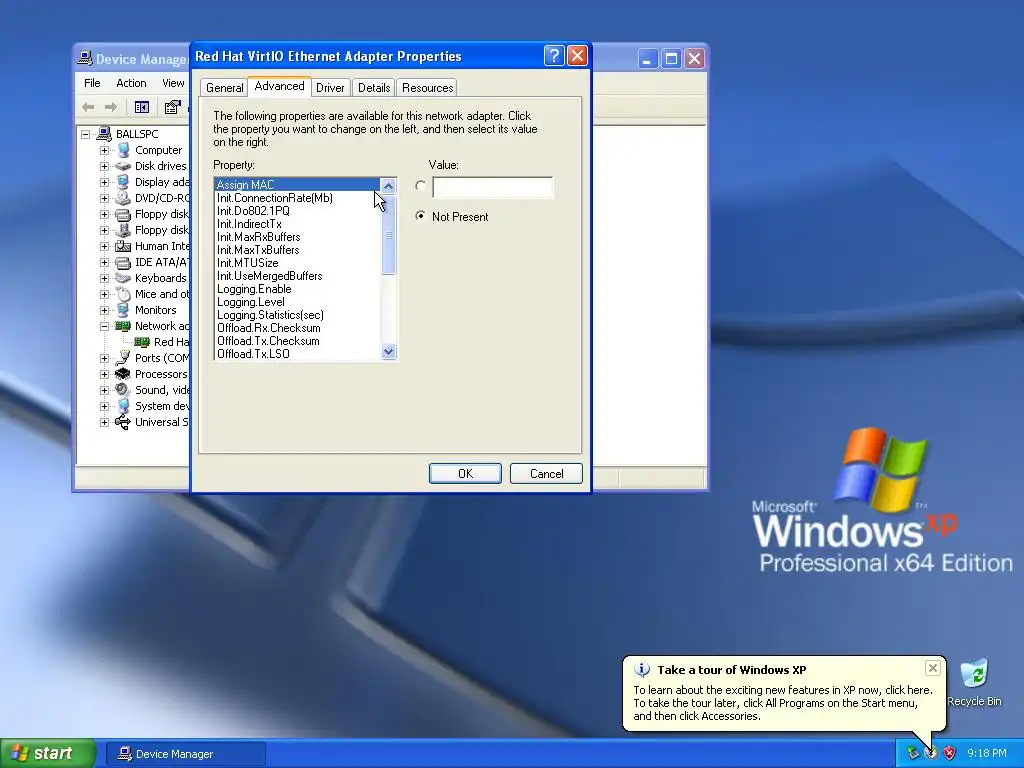Open the Start menu

[x=48, y=753]
